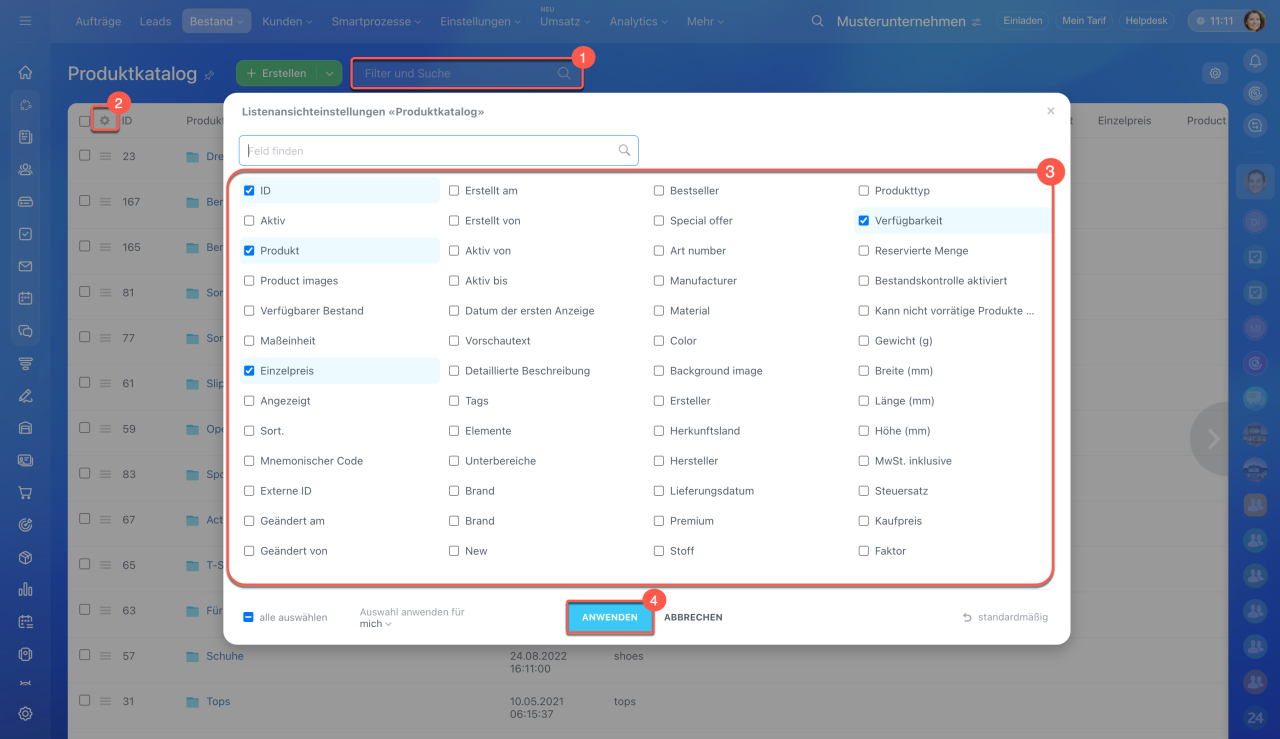
Task: Uncheck the Verfügbarkeit checkbox
Action: click(864, 221)
